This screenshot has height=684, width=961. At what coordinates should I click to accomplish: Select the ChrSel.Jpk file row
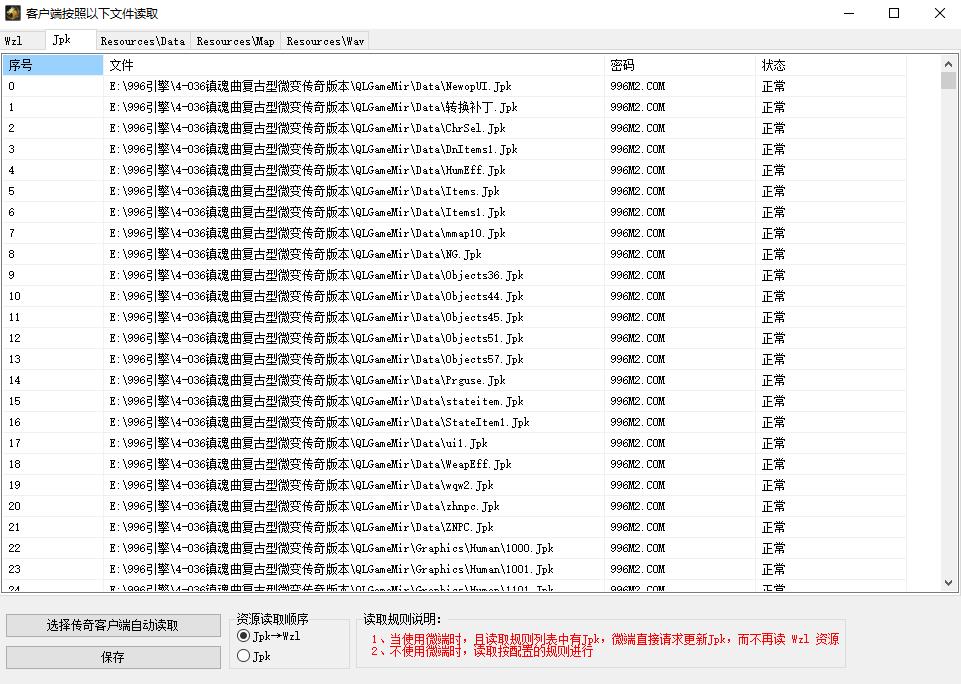click(454, 128)
